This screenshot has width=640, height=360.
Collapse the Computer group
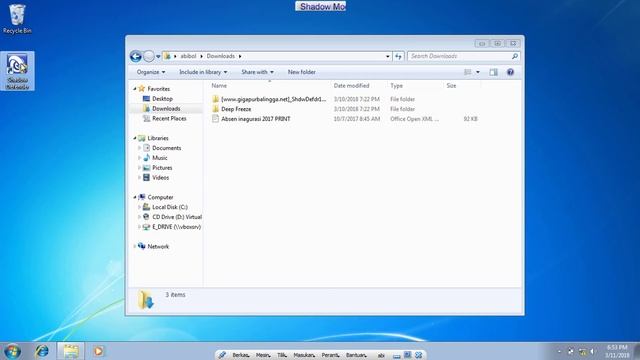135,197
